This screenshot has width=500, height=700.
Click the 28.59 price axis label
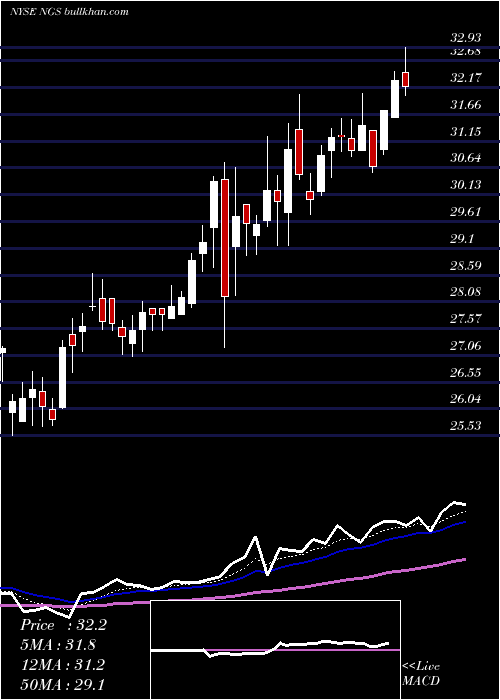click(466, 266)
